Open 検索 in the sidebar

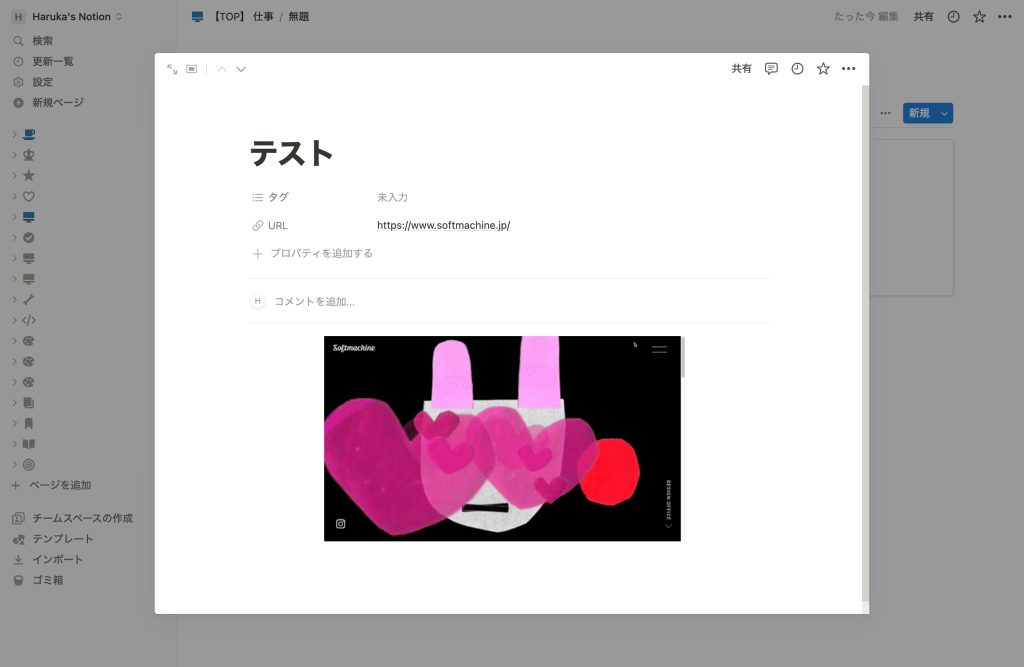coord(33,41)
